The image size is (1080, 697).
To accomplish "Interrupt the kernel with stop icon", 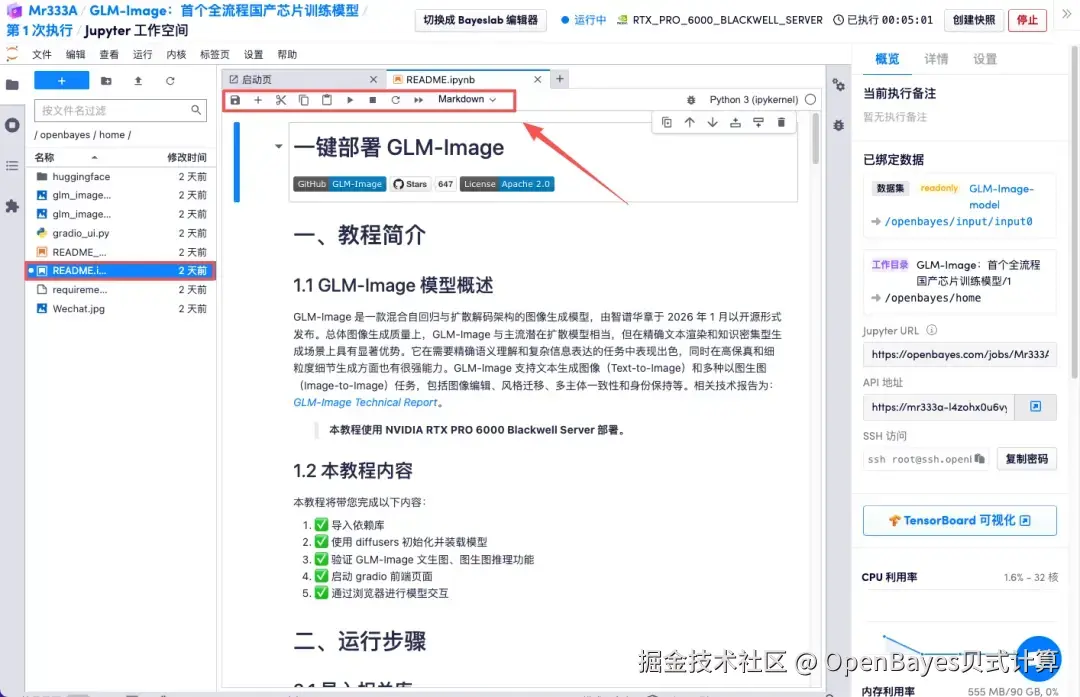I will pos(373,100).
